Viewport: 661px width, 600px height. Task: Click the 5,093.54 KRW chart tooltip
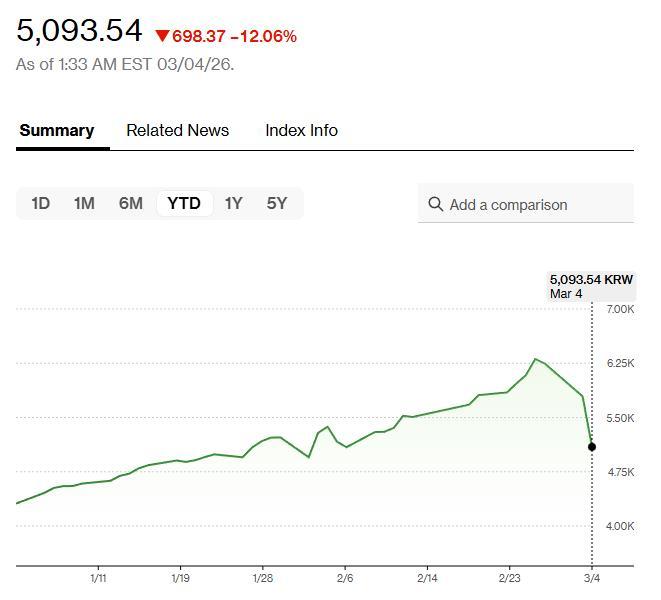click(591, 286)
